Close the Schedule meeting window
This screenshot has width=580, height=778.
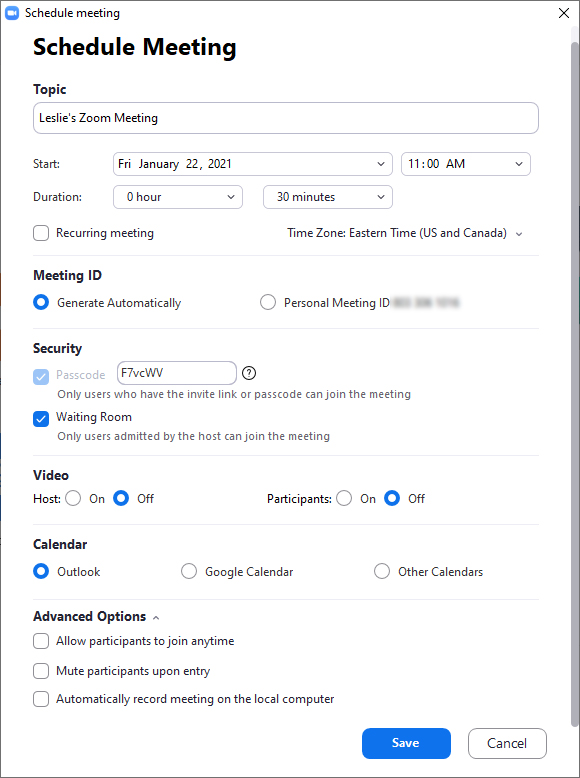564,13
